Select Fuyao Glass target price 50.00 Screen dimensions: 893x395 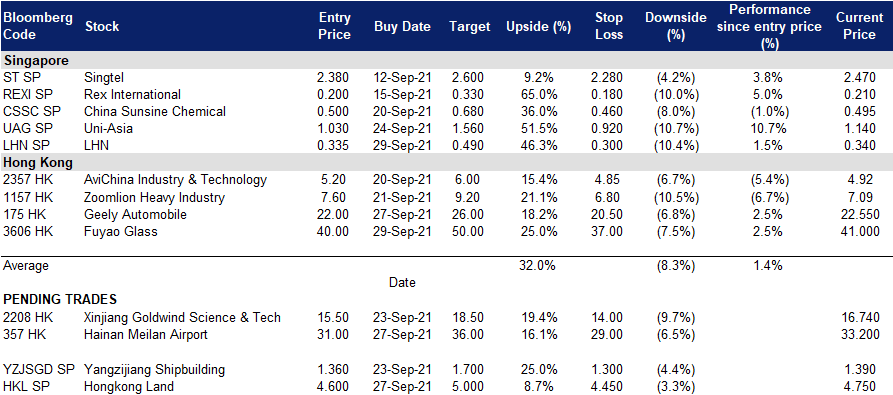(x=469, y=232)
